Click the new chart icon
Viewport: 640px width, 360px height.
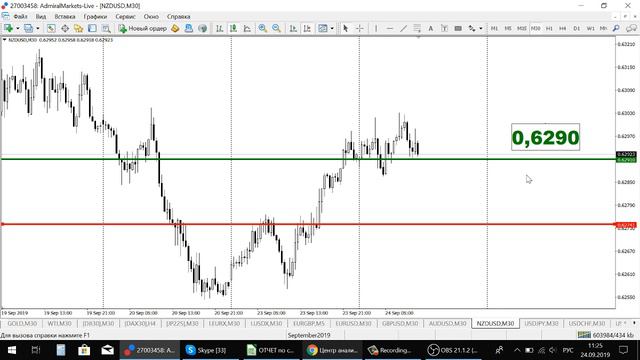(8, 28)
